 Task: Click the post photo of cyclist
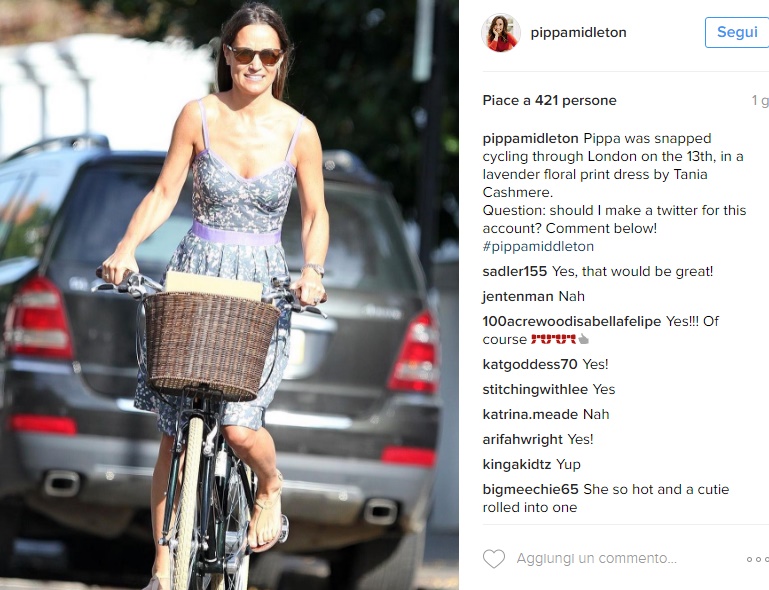click(229, 295)
